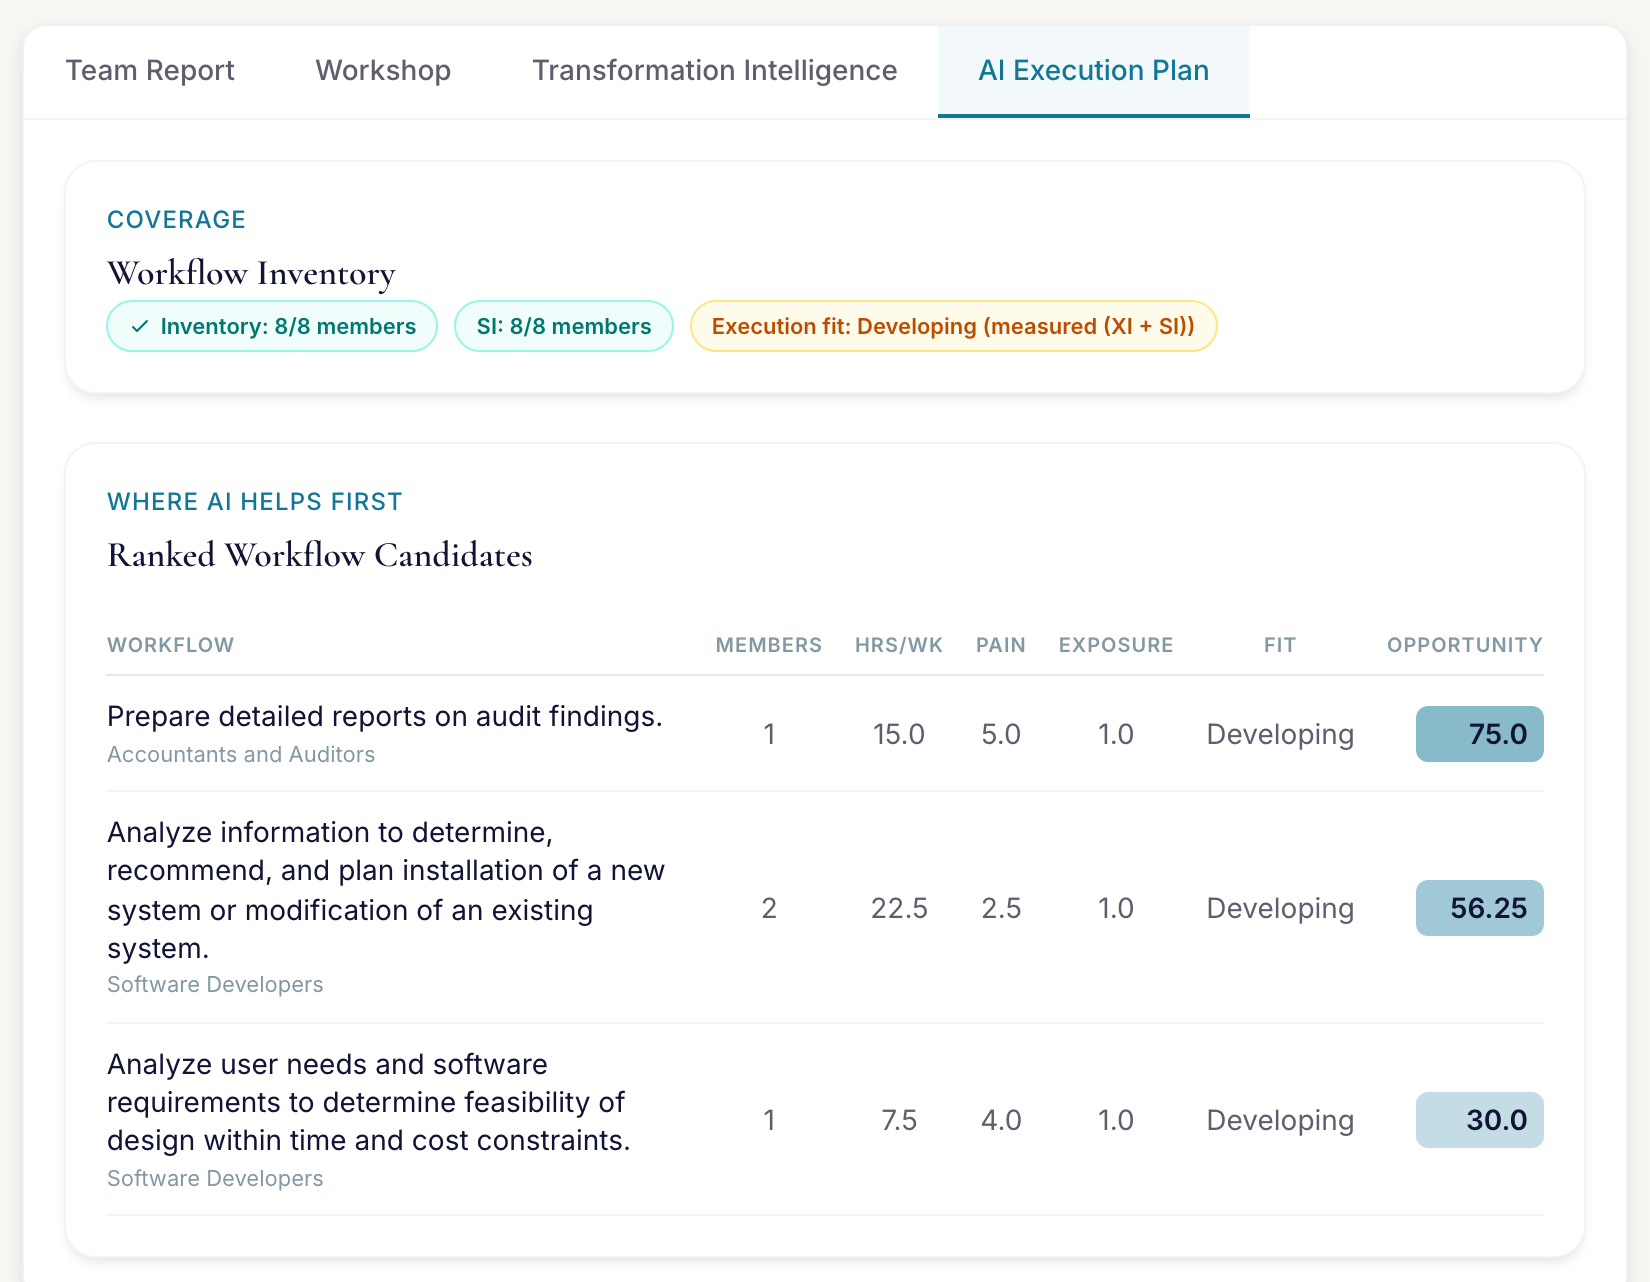This screenshot has width=1650, height=1282.
Task: Click the PAIN column header
Action: (x=1001, y=645)
